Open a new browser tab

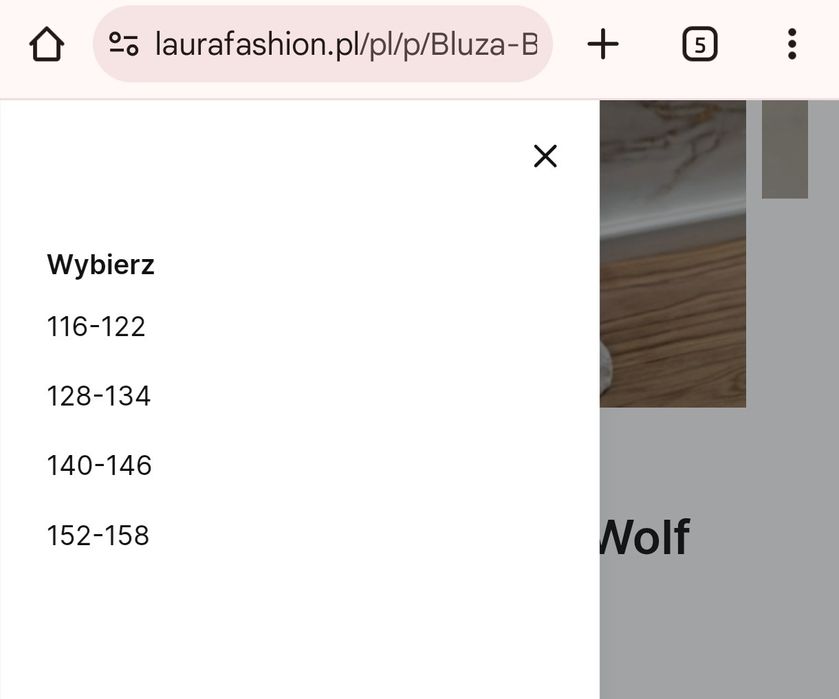603,44
